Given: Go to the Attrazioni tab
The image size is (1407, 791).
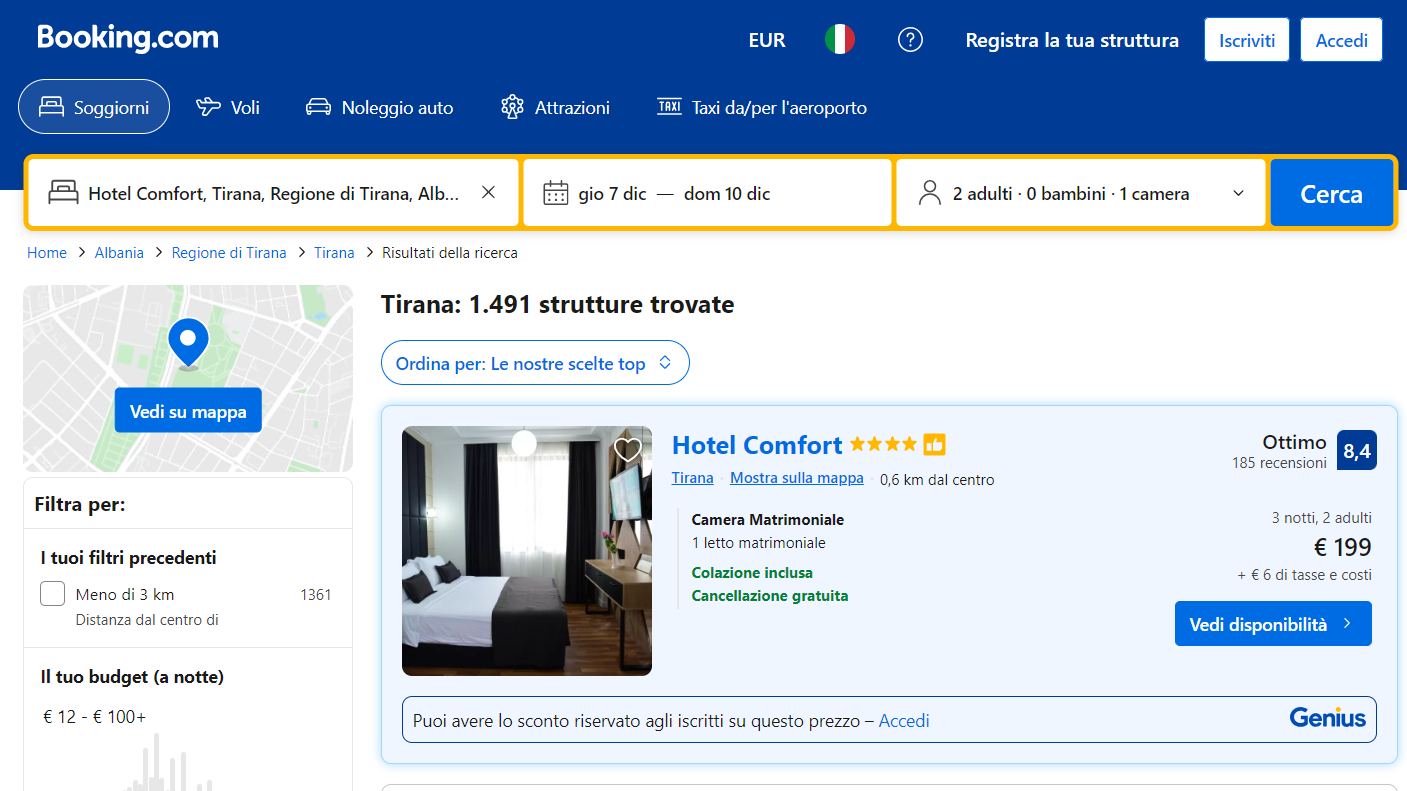Looking at the screenshot, I should (x=556, y=107).
